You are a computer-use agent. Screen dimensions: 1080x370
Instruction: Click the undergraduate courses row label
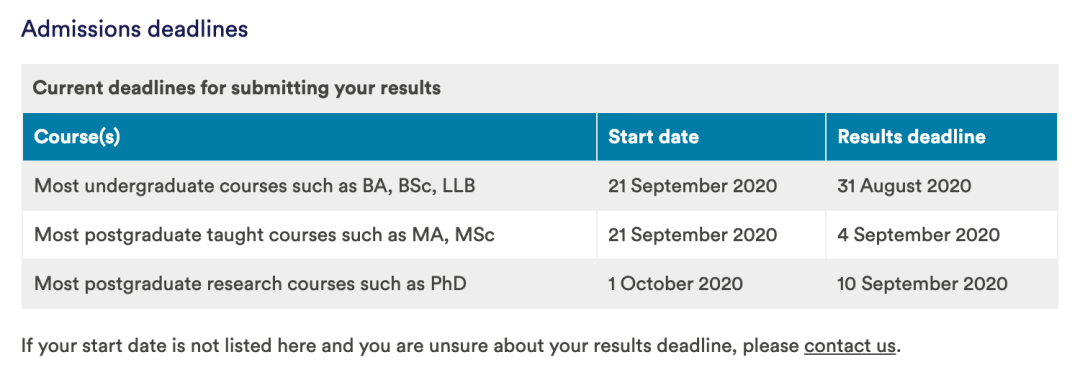pos(255,185)
